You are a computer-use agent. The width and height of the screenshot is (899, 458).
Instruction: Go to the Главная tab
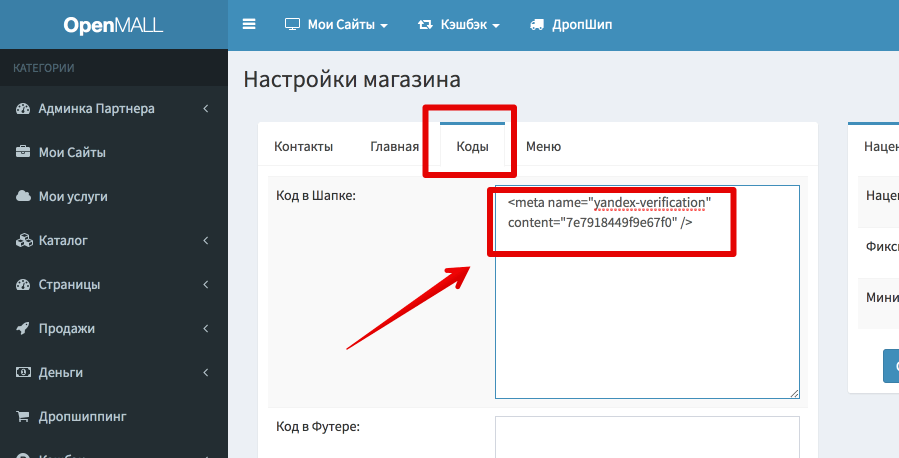coord(394,146)
